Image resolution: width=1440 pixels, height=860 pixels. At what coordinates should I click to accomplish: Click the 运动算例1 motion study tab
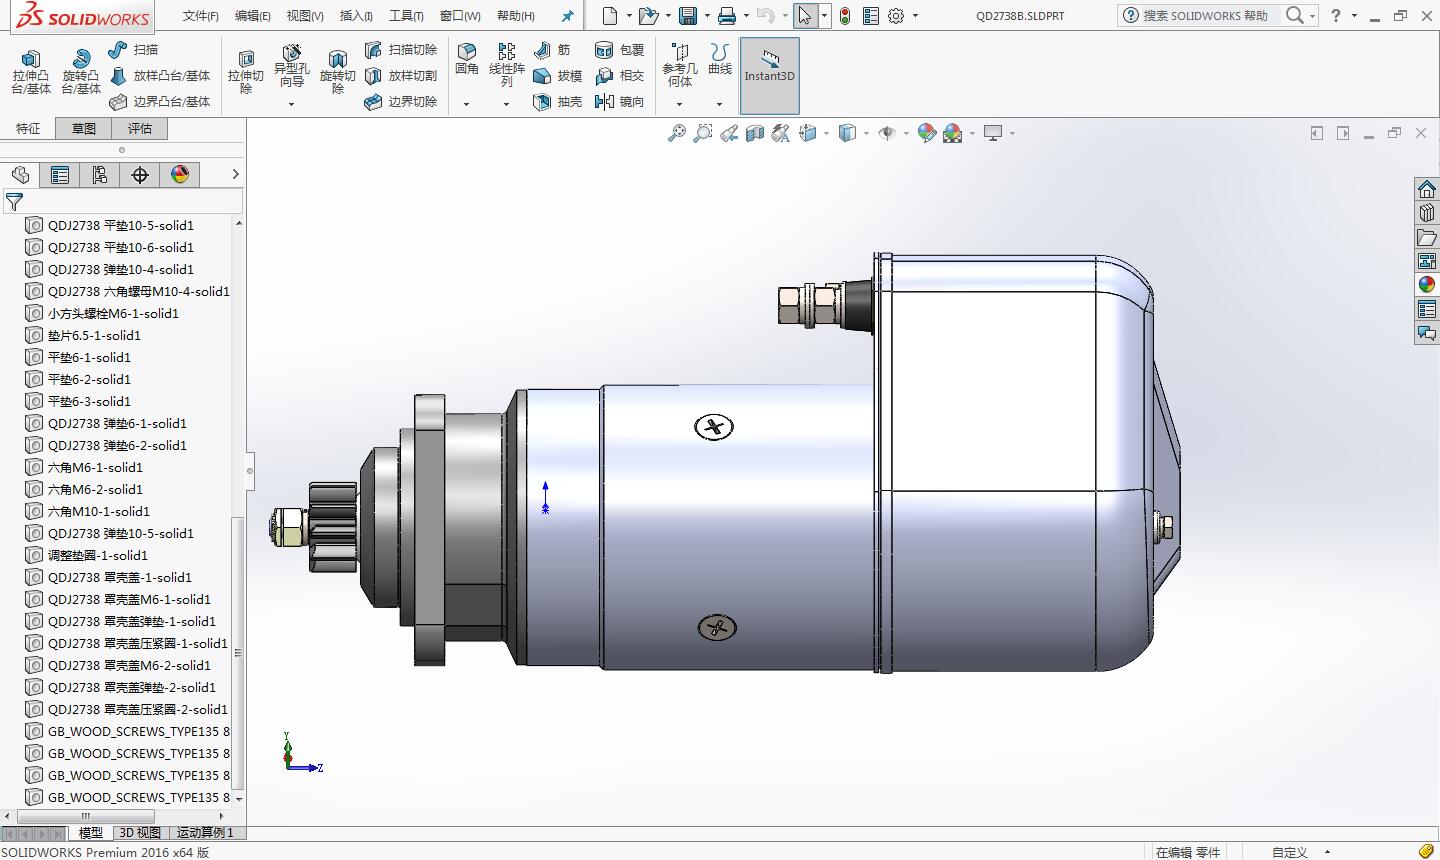click(205, 832)
